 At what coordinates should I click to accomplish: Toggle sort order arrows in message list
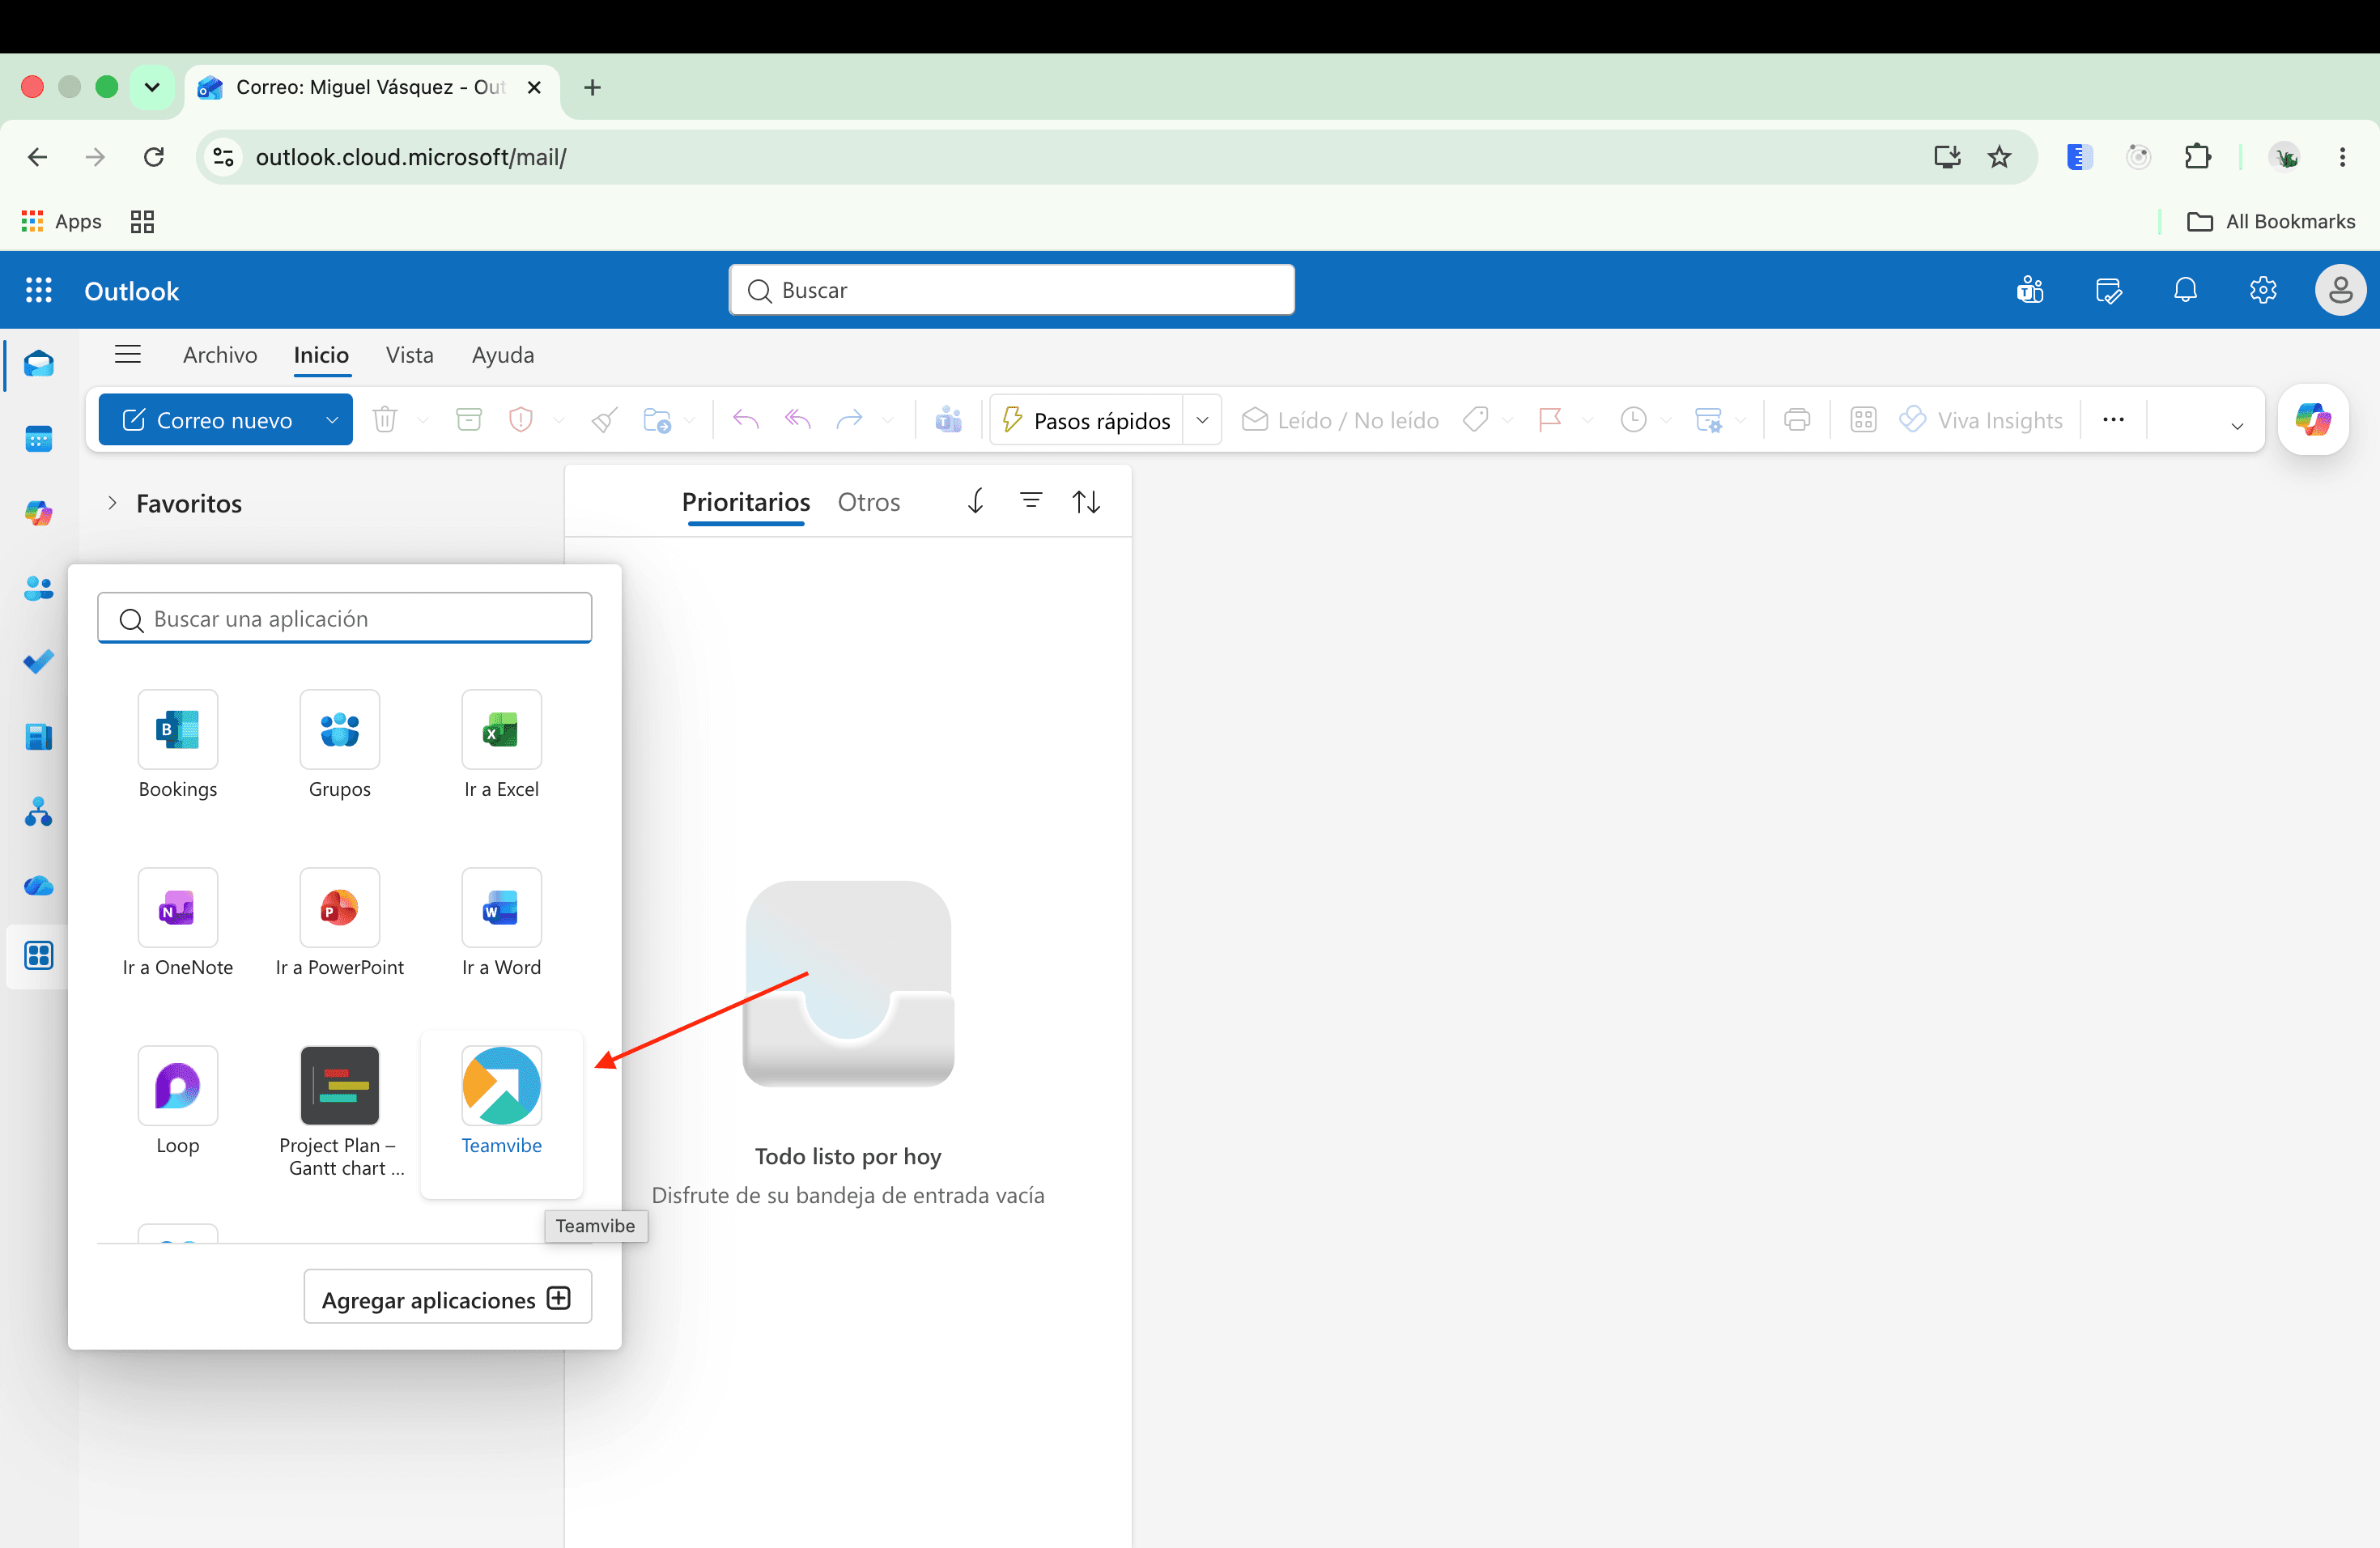(1087, 502)
